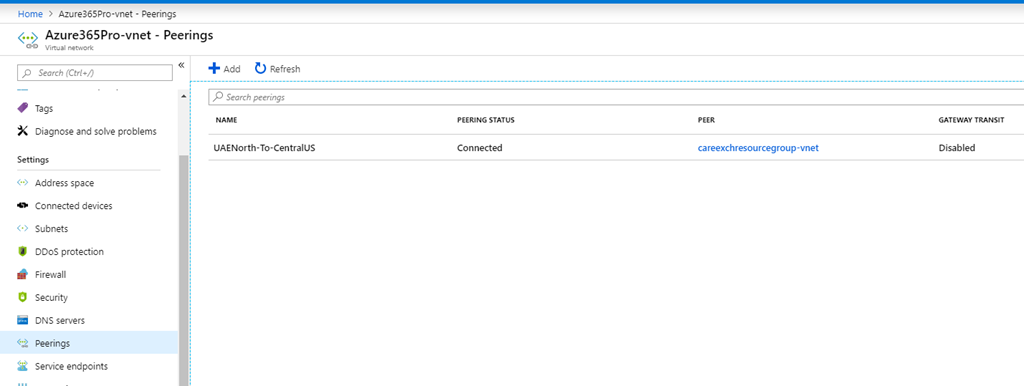Click the DNS servers icon

tap(22, 320)
